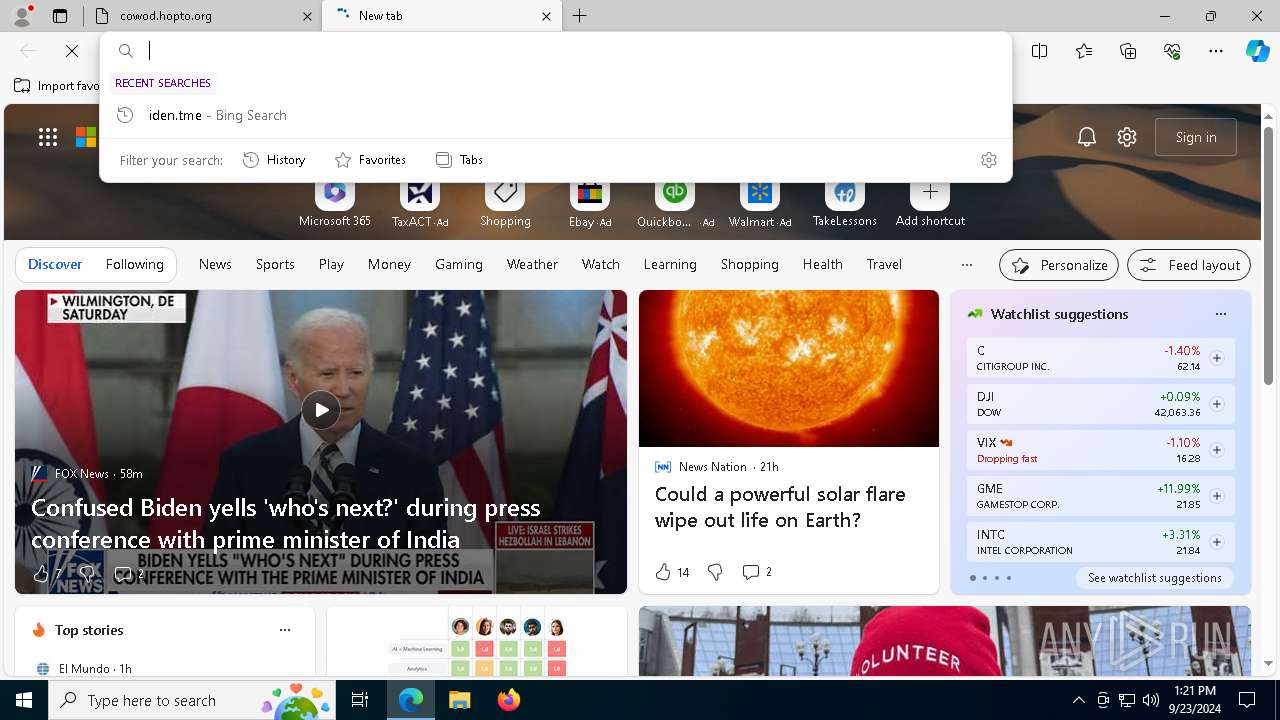This screenshot has height=720, width=1280.
Task: Open Shopping shortcut tile
Action: point(505,204)
